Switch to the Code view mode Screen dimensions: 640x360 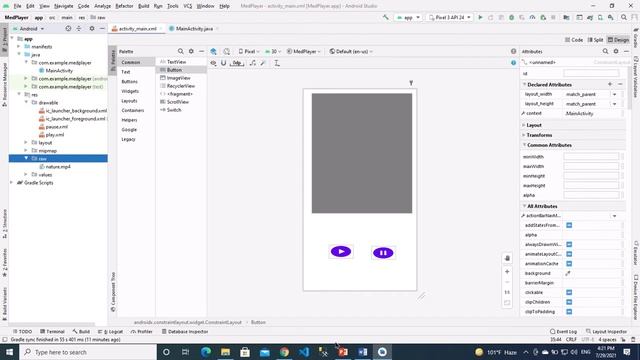point(574,40)
